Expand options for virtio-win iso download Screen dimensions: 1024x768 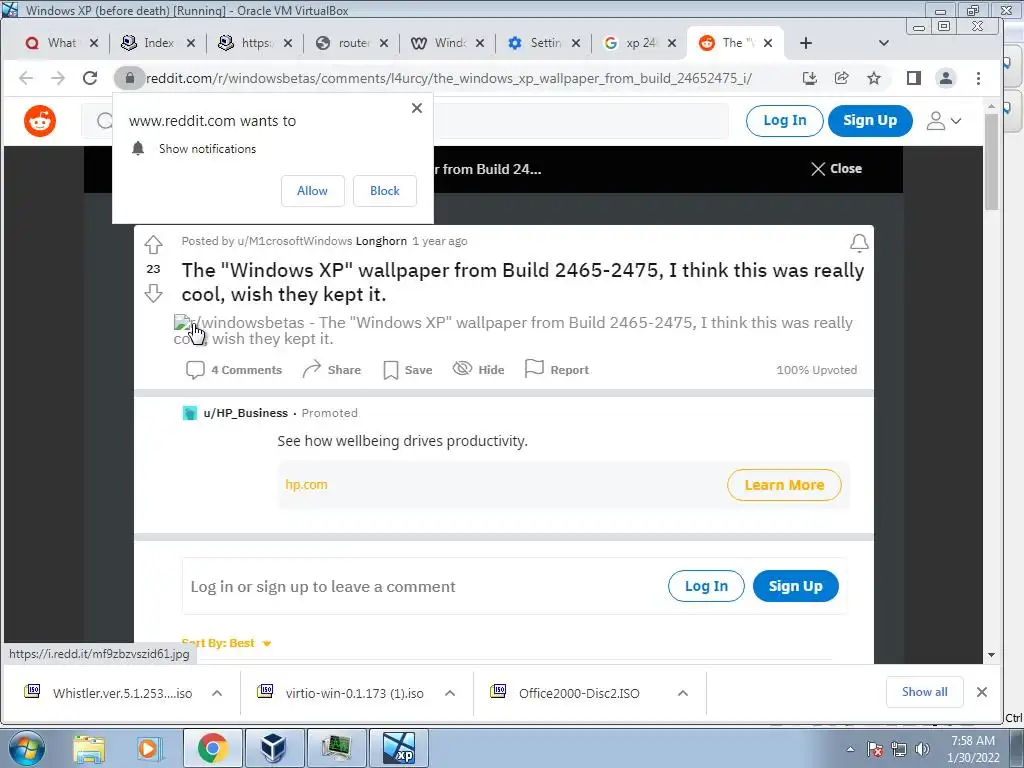pyautogui.click(x=449, y=694)
